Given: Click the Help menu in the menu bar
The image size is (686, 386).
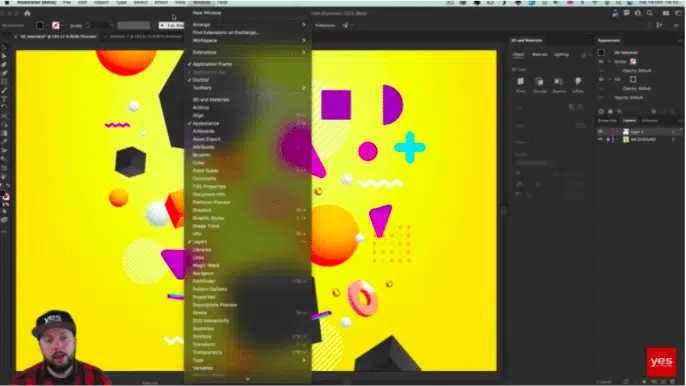Looking at the screenshot, I should pyautogui.click(x=222, y=2).
